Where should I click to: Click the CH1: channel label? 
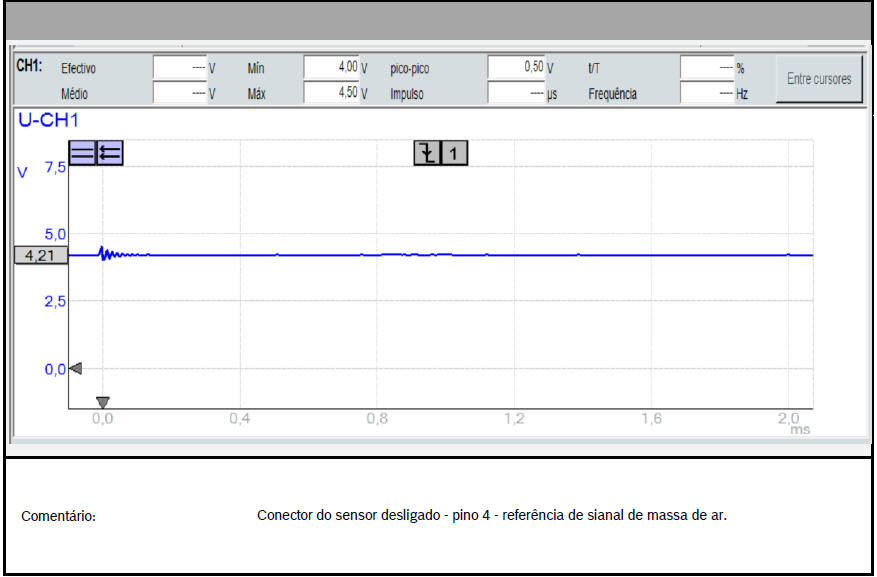(27, 67)
